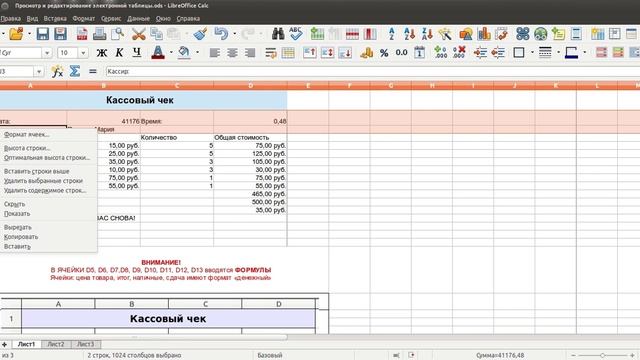Open the Данные menu

(138, 18)
